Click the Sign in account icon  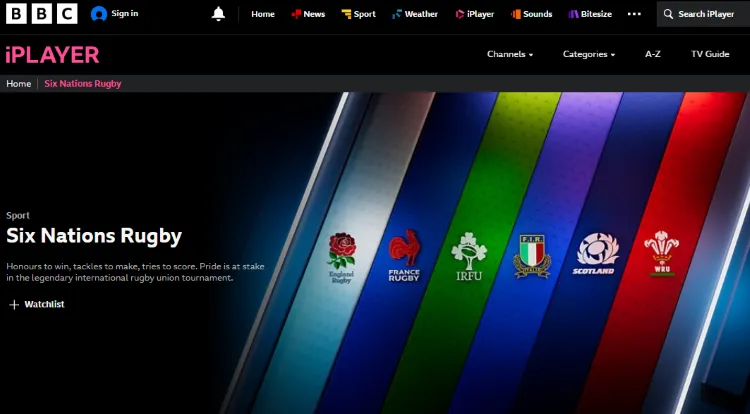pos(99,14)
